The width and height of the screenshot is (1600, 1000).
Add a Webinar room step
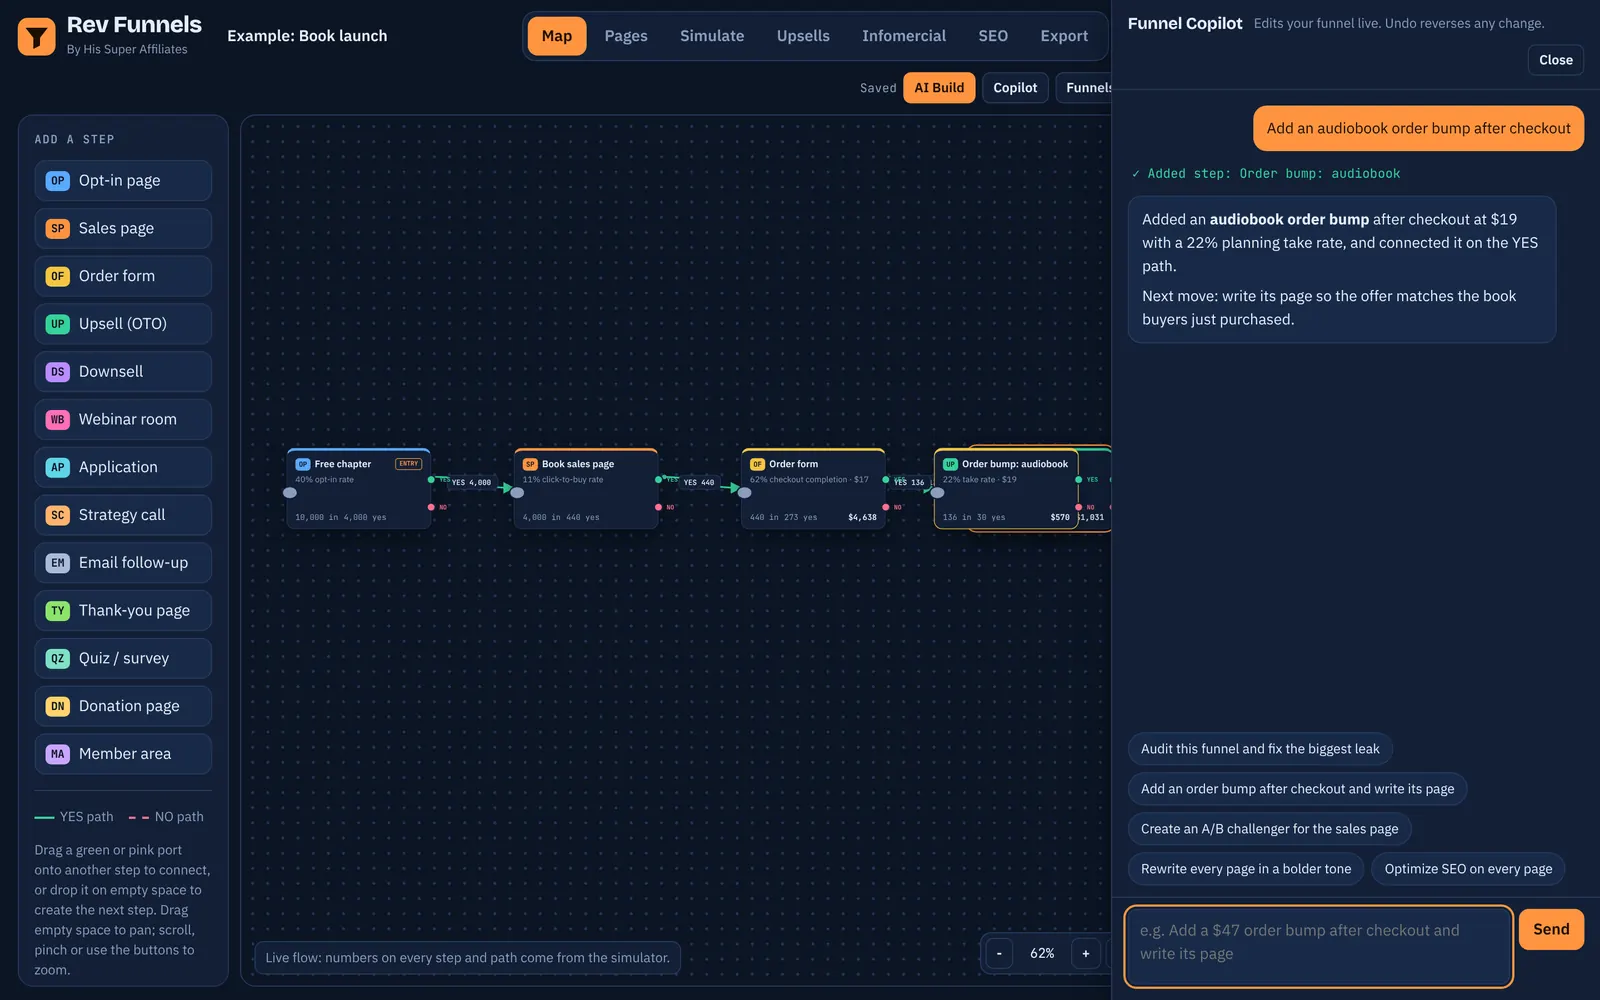click(123, 419)
